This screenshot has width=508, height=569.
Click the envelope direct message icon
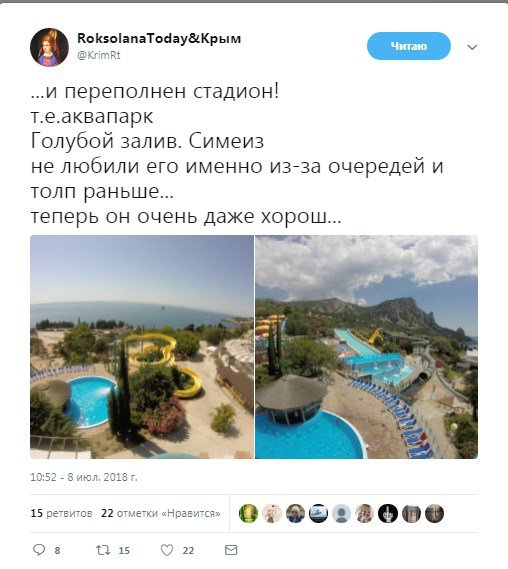click(x=231, y=550)
